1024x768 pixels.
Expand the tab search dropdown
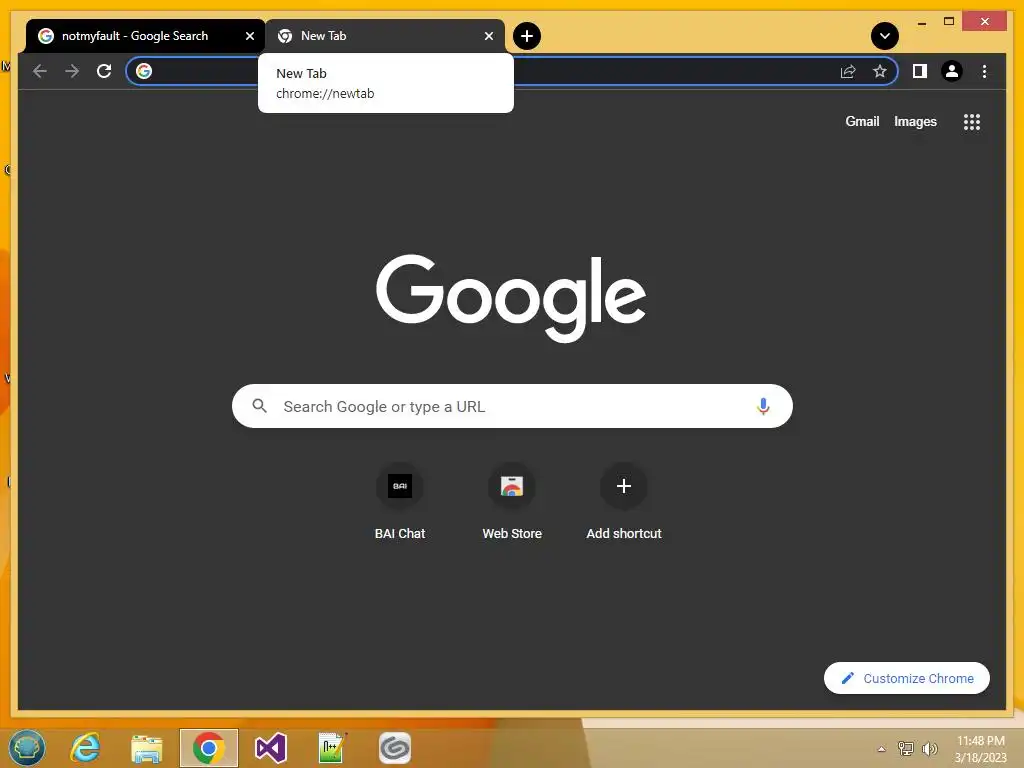pos(885,36)
